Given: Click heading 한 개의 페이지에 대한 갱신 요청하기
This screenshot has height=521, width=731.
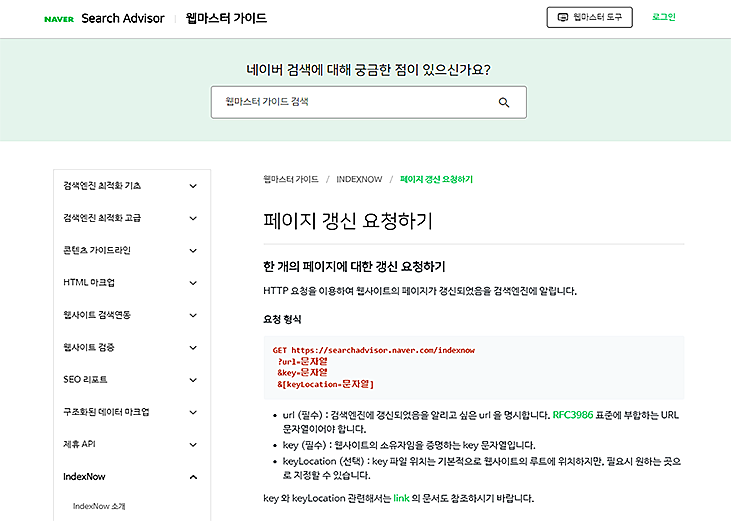Looking at the screenshot, I should 354,267.
